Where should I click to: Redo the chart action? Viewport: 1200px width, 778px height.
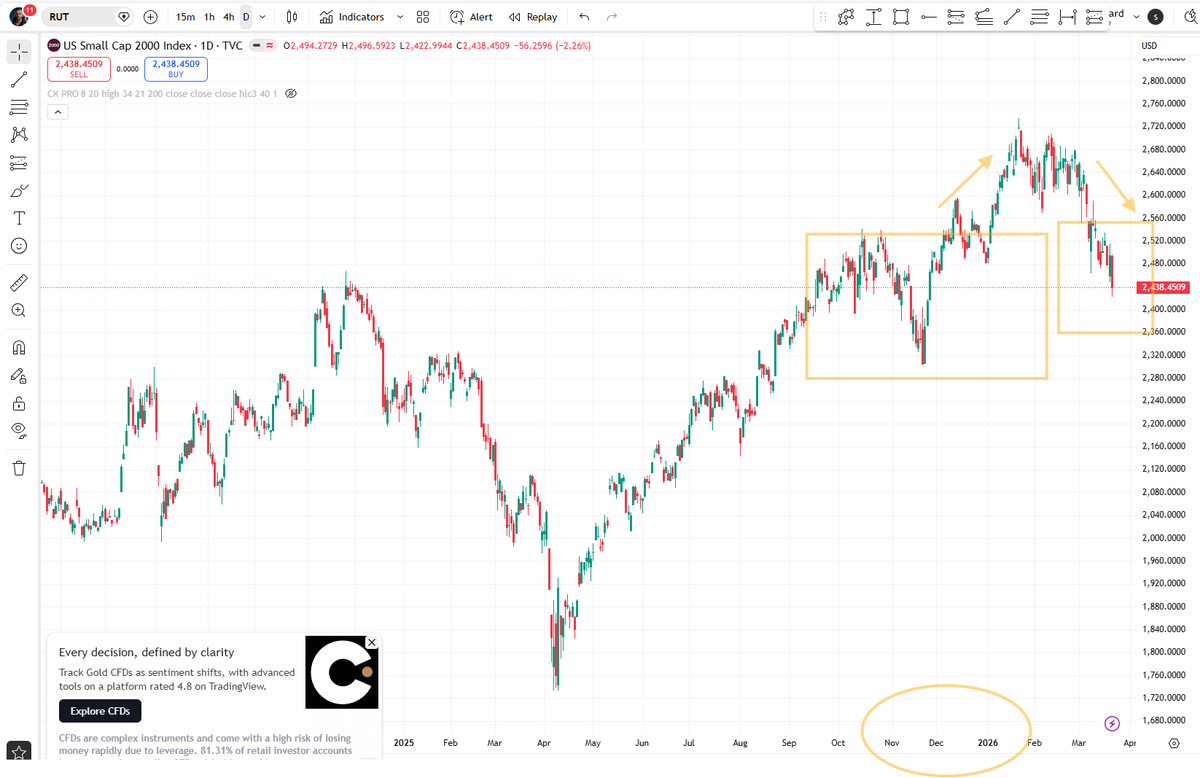click(x=612, y=17)
